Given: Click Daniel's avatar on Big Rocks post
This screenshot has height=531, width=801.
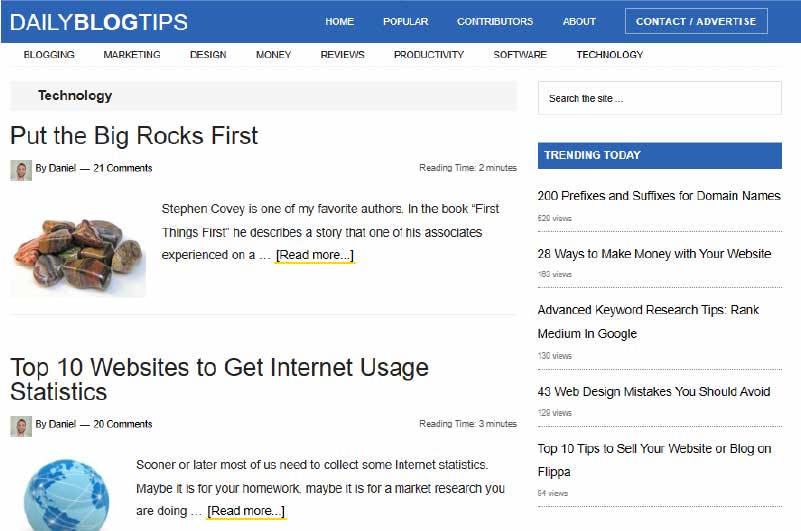Looking at the screenshot, I should pos(21,170).
